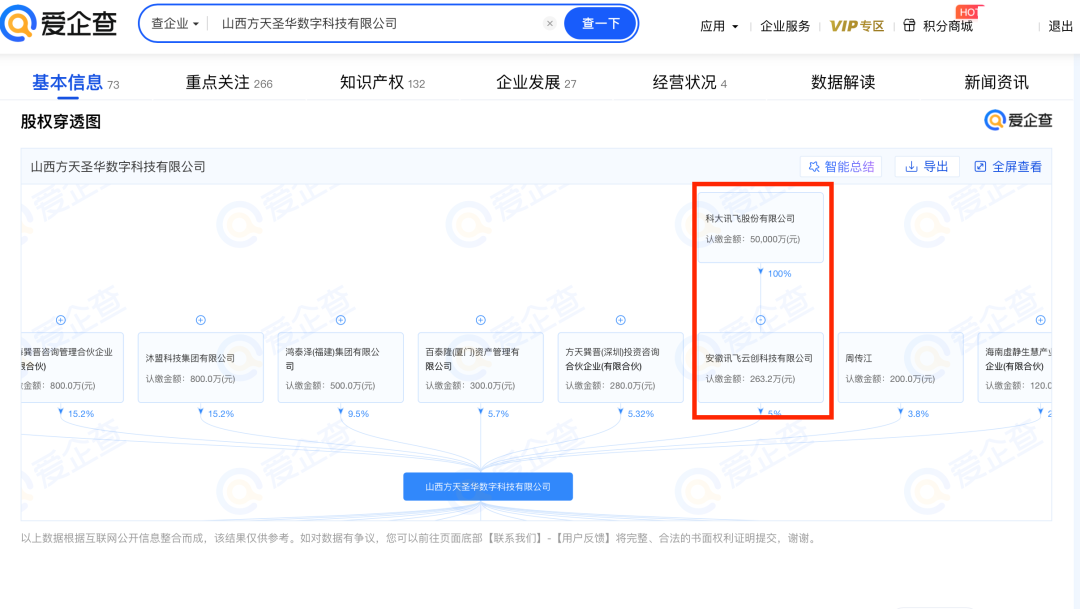Image resolution: width=1080 pixels, height=609 pixels.
Task: Open 全屏查看 fullscreen view
Action: [x=1007, y=167]
